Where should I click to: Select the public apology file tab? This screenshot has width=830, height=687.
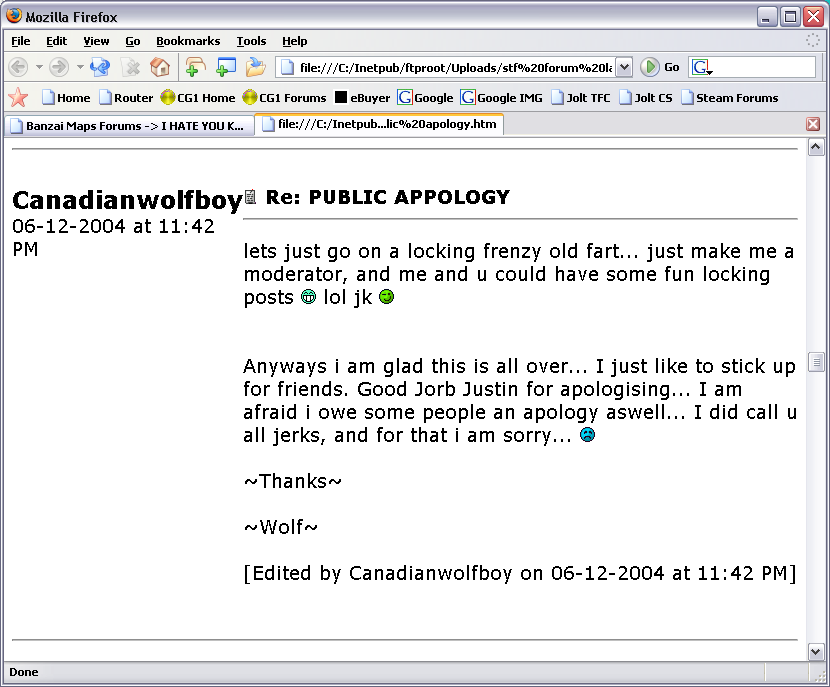pyautogui.click(x=380, y=124)
